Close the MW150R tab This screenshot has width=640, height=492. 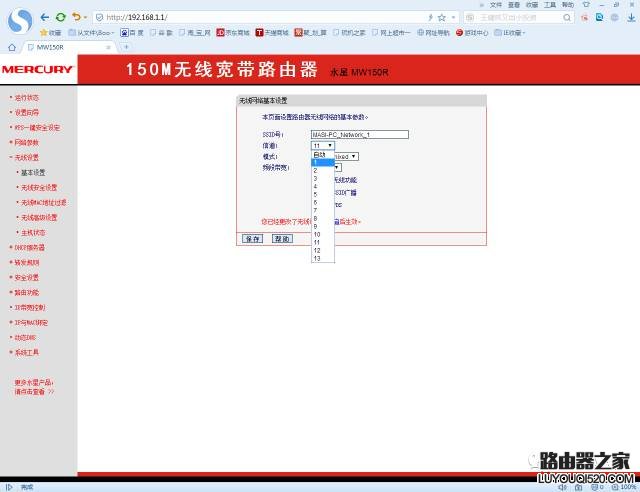(x=109, y=47)
